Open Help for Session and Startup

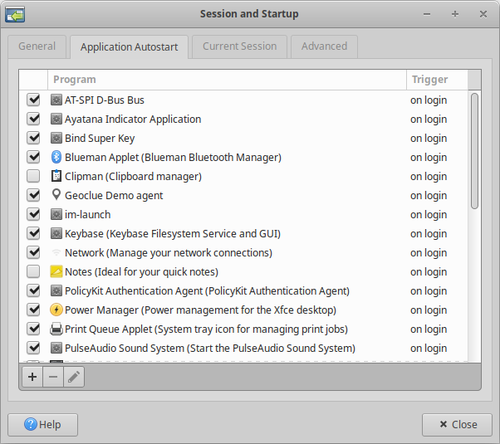point(43,425)
